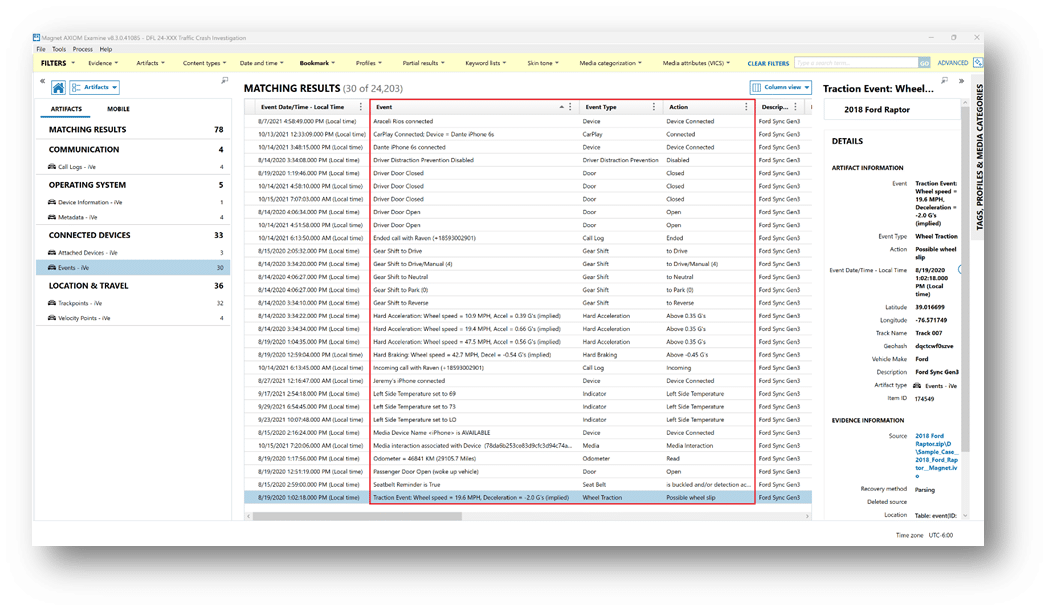1049x611 pixels.
Task: Collapse the left navigation pane with double chevron
Action: click(42, 80)
